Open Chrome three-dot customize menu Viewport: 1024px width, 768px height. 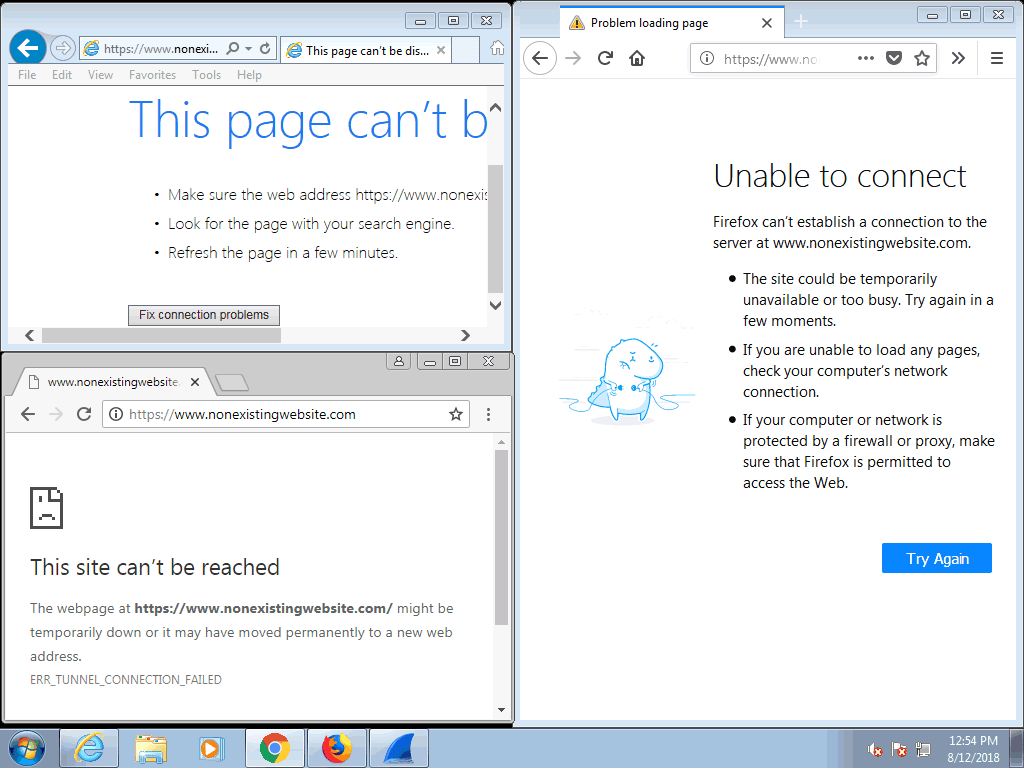[x=488, y=414]
